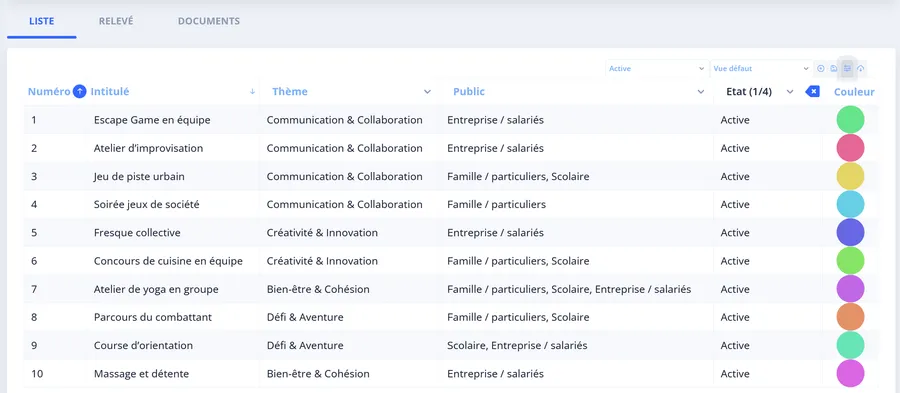The width and height of the screenshot is (900, 393).
Task: Expand the Thème column filter chevron
Action: [427, 92]
